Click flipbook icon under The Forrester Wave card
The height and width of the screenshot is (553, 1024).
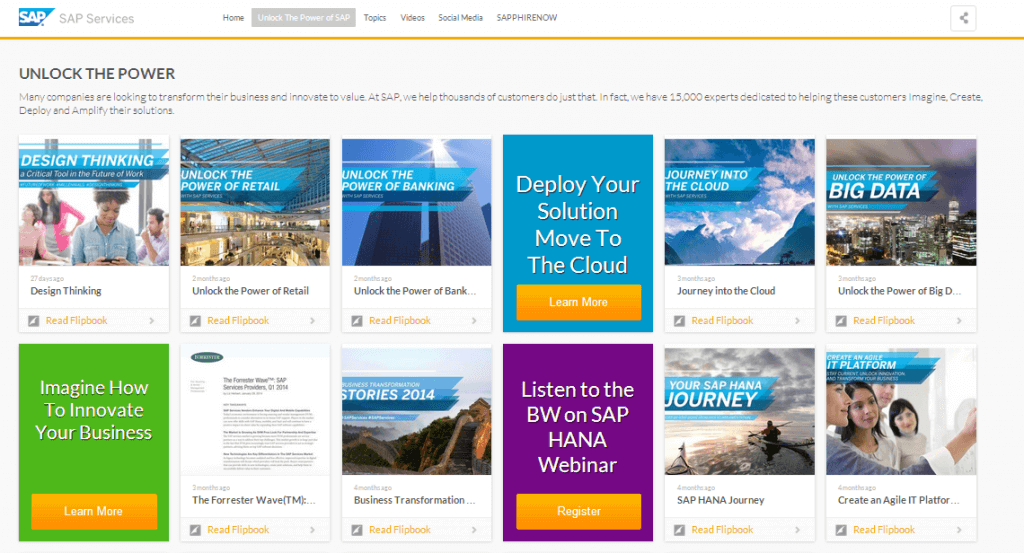tap(196, 530)
